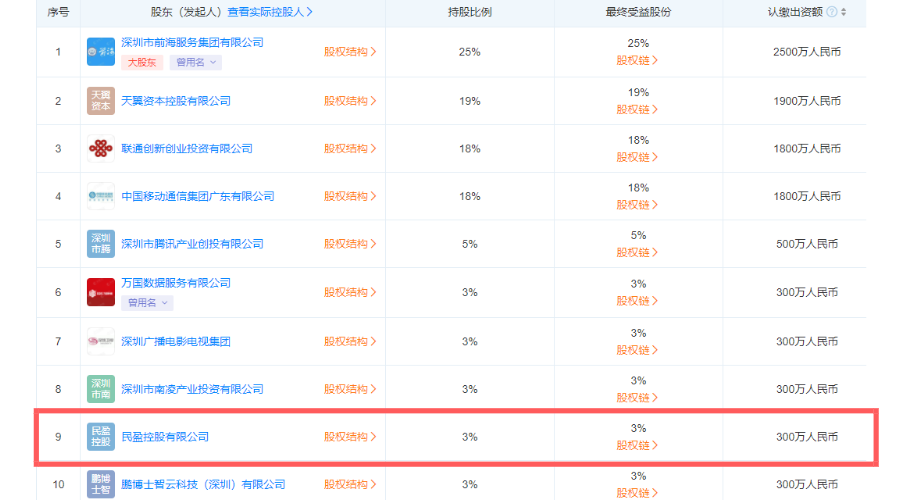Open 股权链 for 万国数据服务 row

[637, 301]
